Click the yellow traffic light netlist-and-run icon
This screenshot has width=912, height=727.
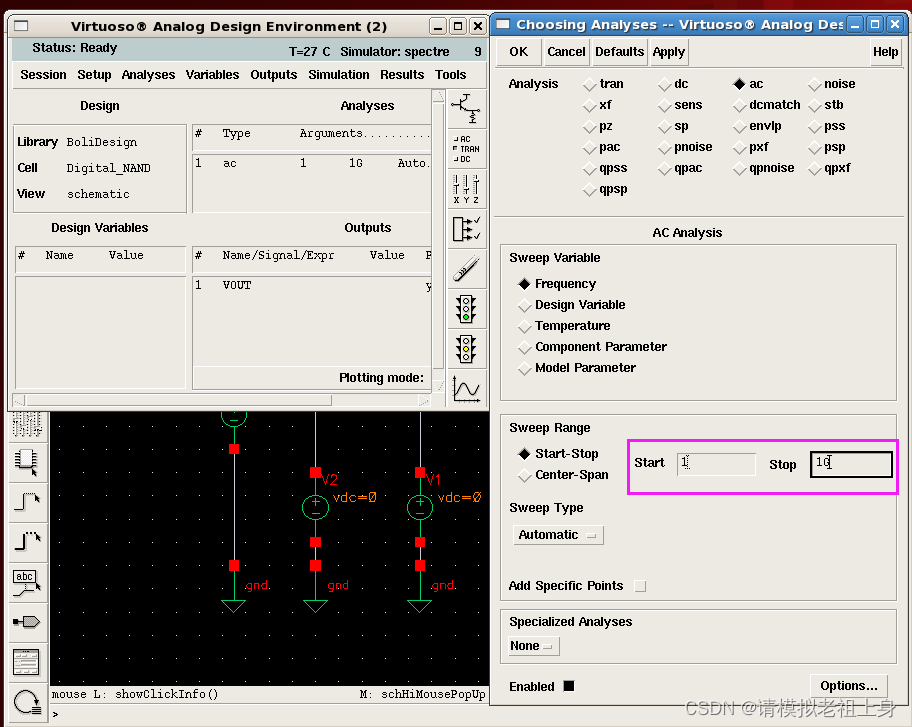(466, 349)
